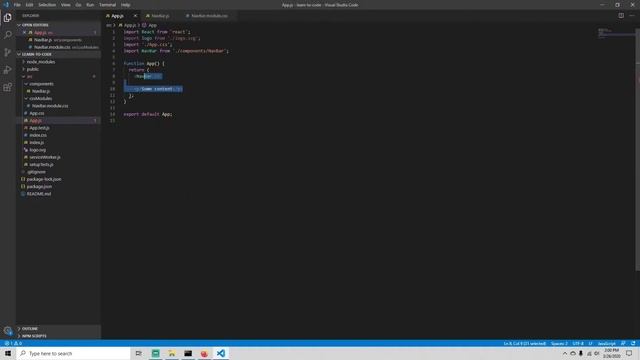Open the Windows Action Center
The image size is (640, 360).
(x=629, y=353)
